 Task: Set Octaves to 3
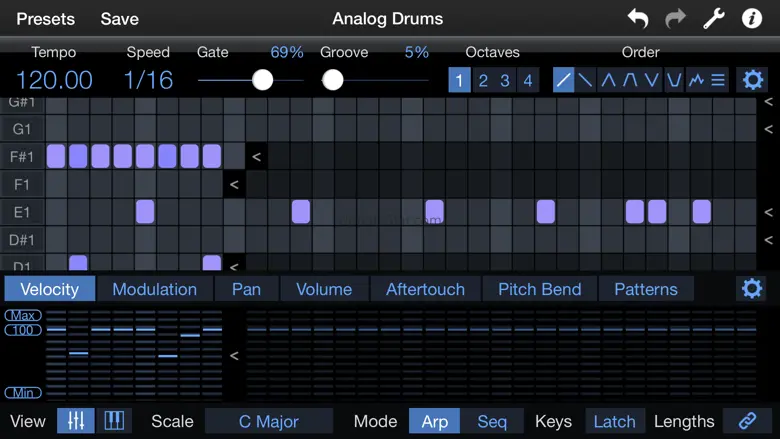tap(505, 80)
